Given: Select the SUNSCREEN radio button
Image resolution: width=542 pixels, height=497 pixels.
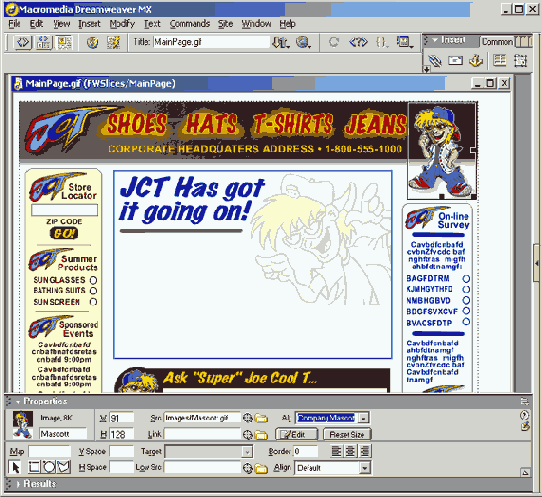Looking at the screenshot, I should coord(93,302).
